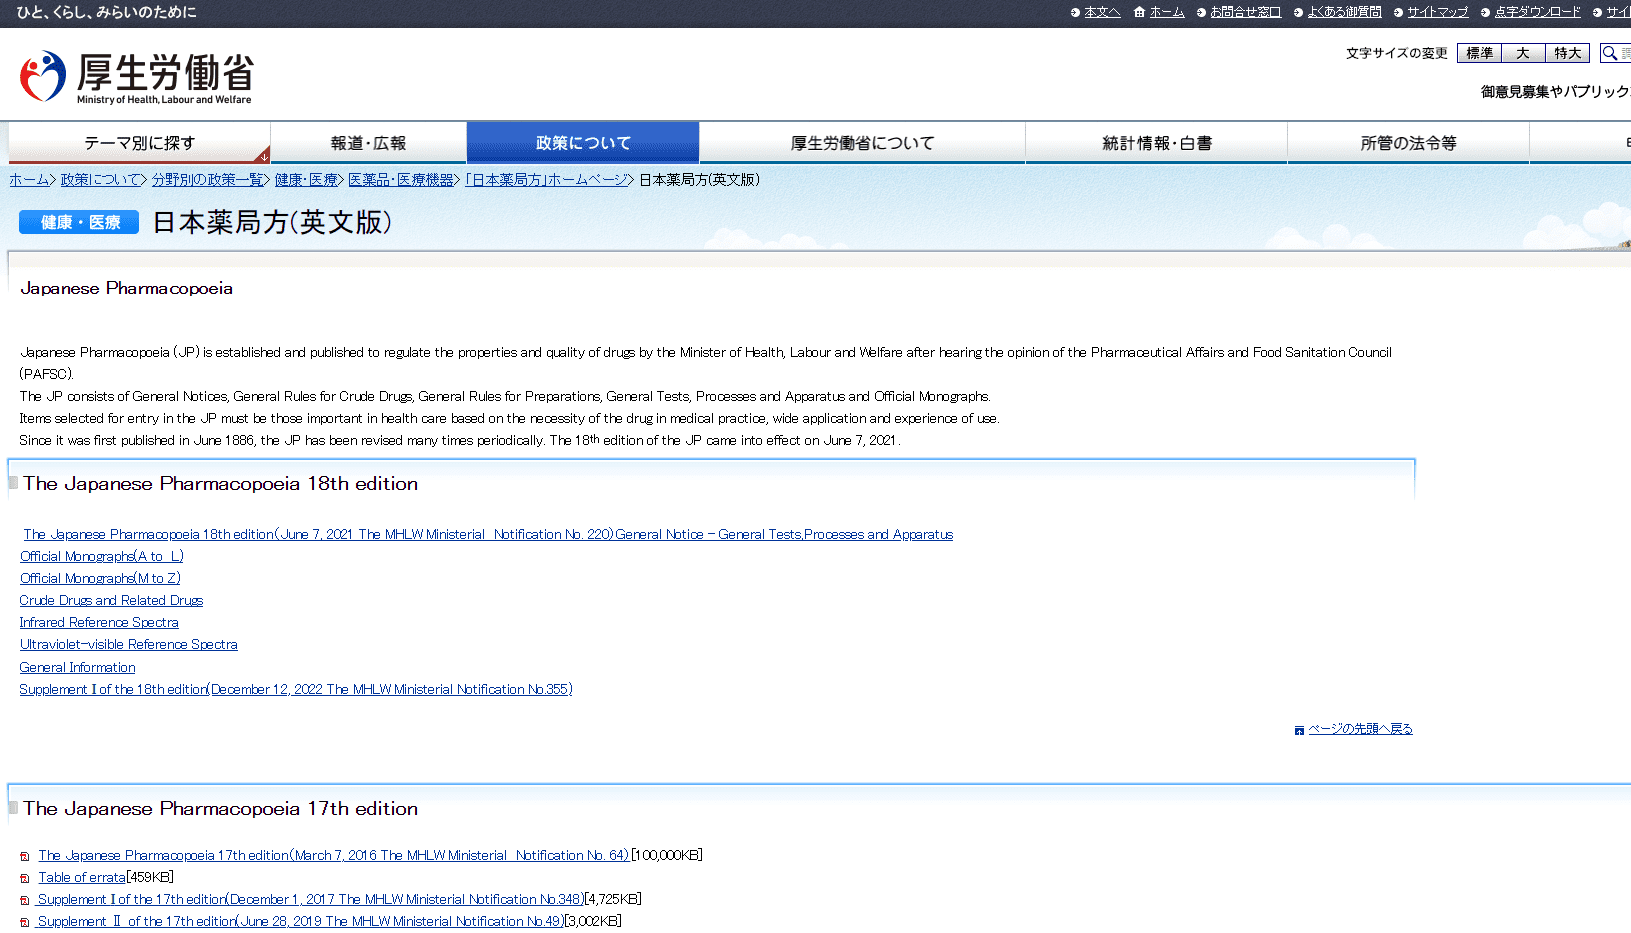1631x933 pixels.
Task: Open Official Monographs (A to L) link
Action: pyautogui.click(x=101, y=556)
